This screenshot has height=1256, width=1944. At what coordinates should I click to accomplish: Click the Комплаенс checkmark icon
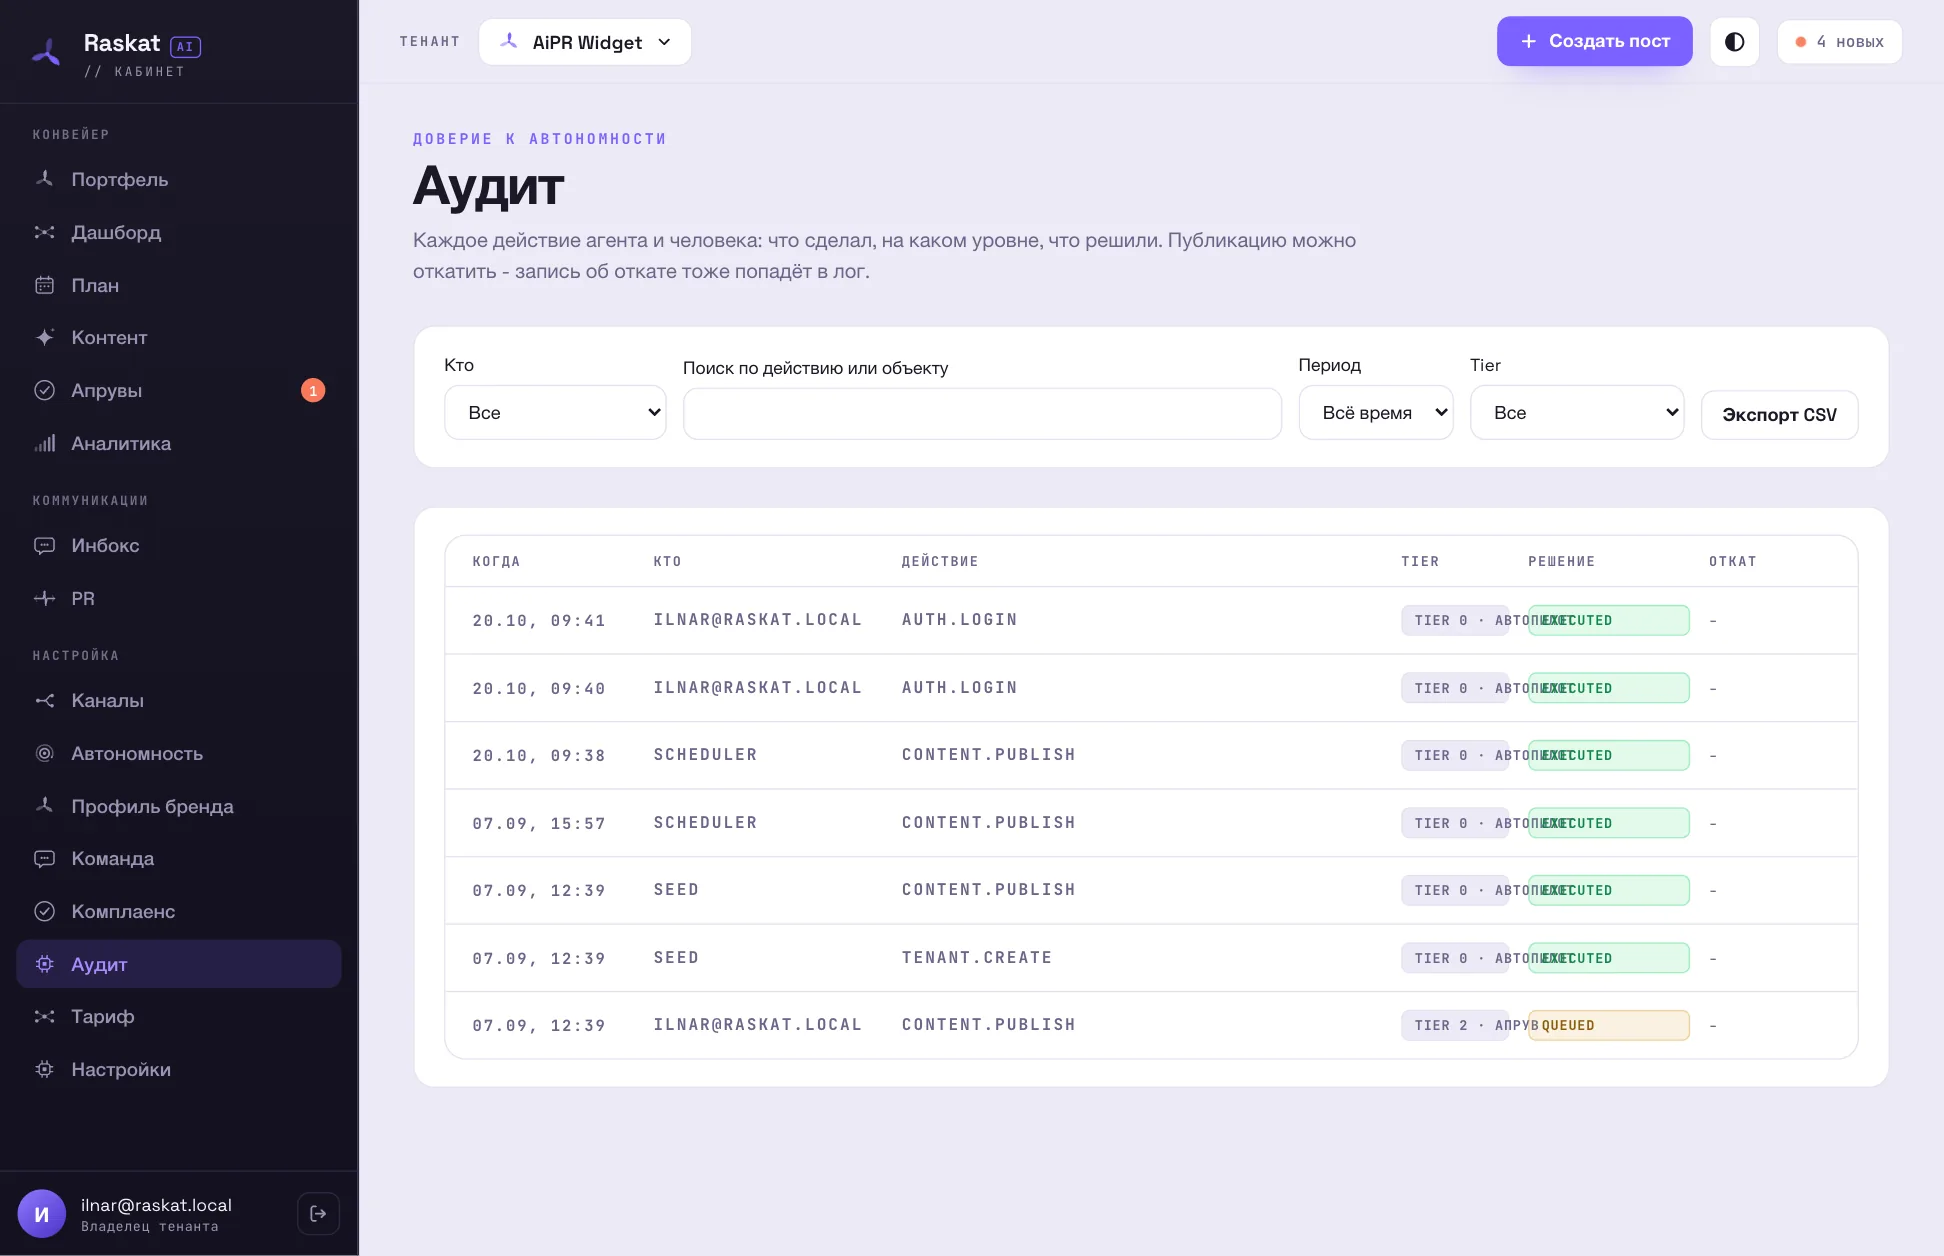click(x=44, y=911)
